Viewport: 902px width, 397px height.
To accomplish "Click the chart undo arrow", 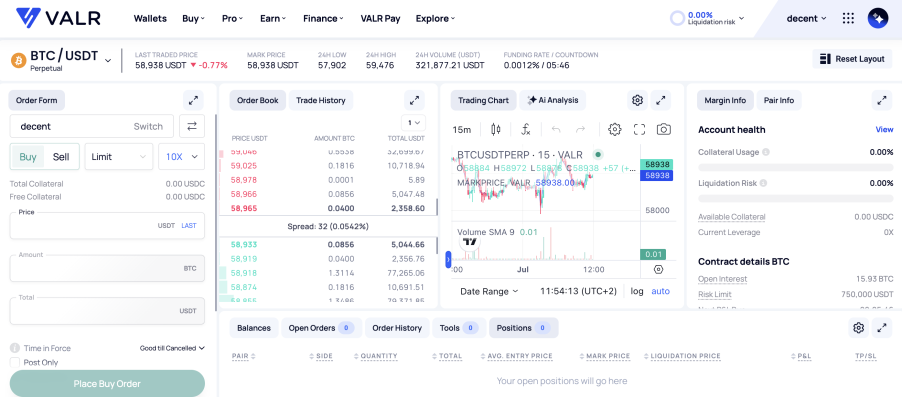I will point(556,129).
